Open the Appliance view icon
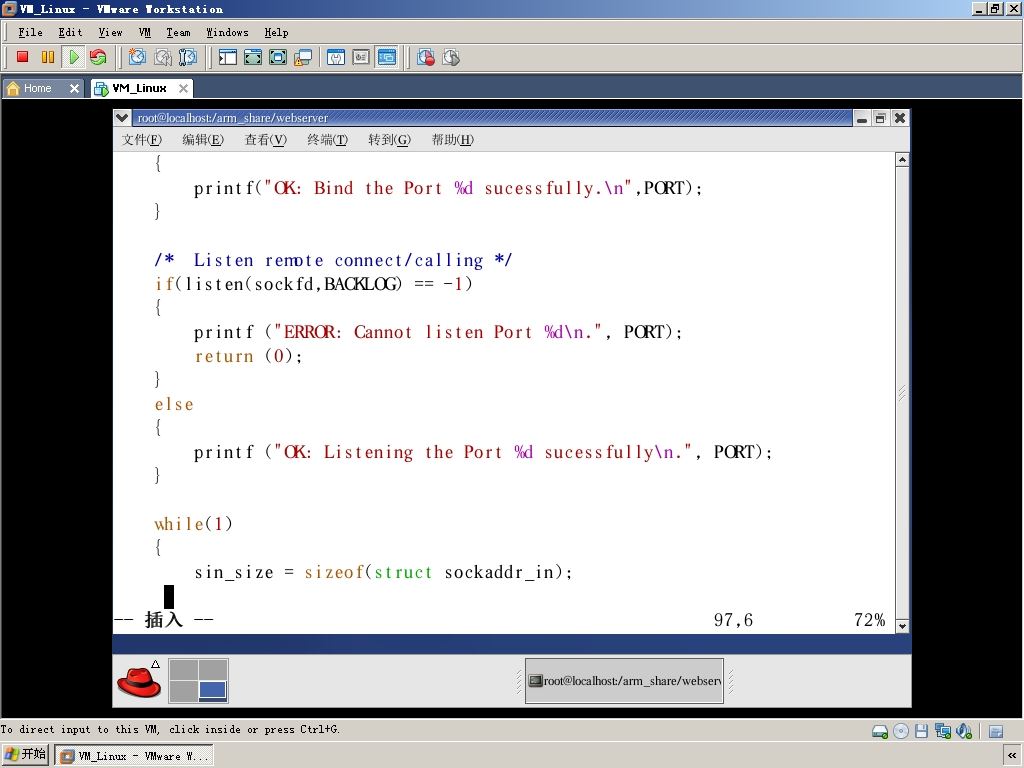 click(361, 57)
